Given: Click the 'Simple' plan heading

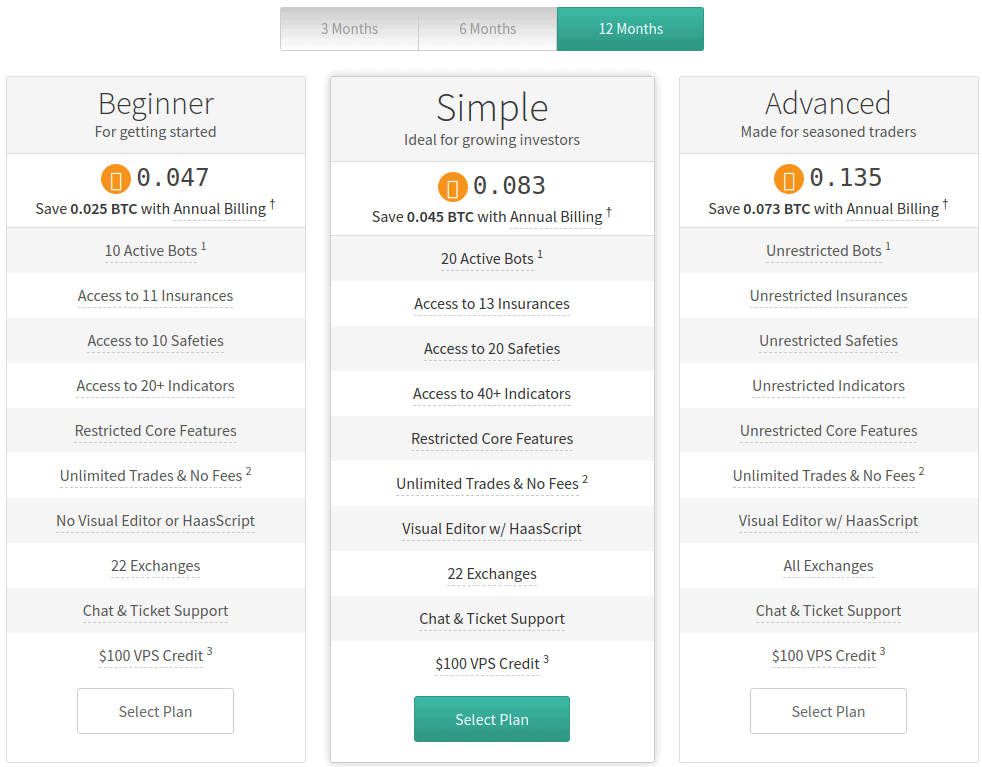Looking at the screenshot, I should pos(492,108).
